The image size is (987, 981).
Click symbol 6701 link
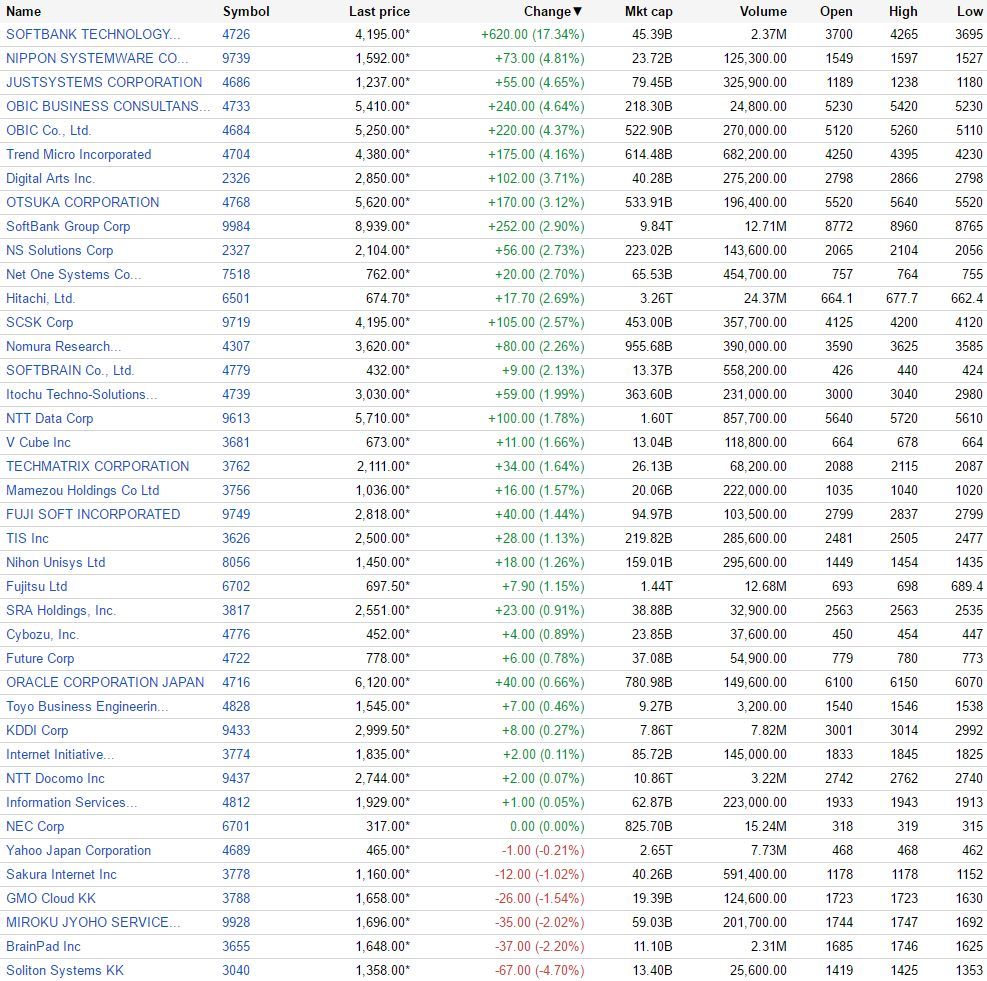coord(236,825)
